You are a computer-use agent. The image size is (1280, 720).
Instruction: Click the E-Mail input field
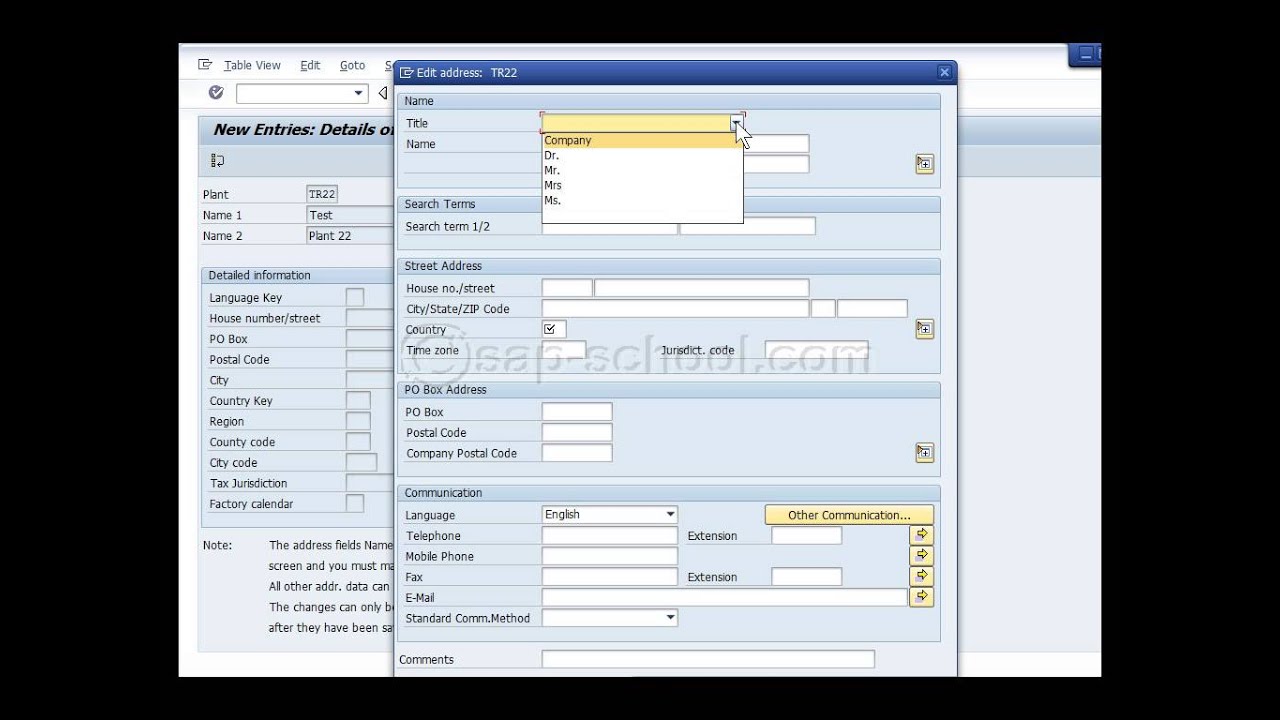coord(725,597)
